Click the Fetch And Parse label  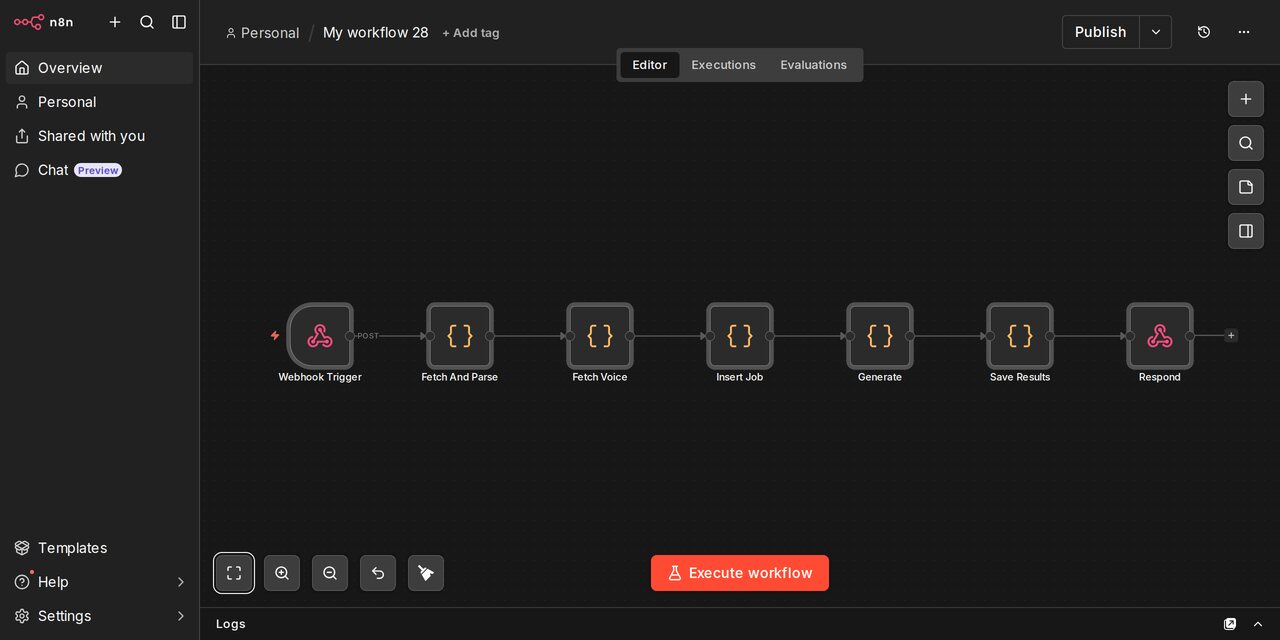(460, 377)
